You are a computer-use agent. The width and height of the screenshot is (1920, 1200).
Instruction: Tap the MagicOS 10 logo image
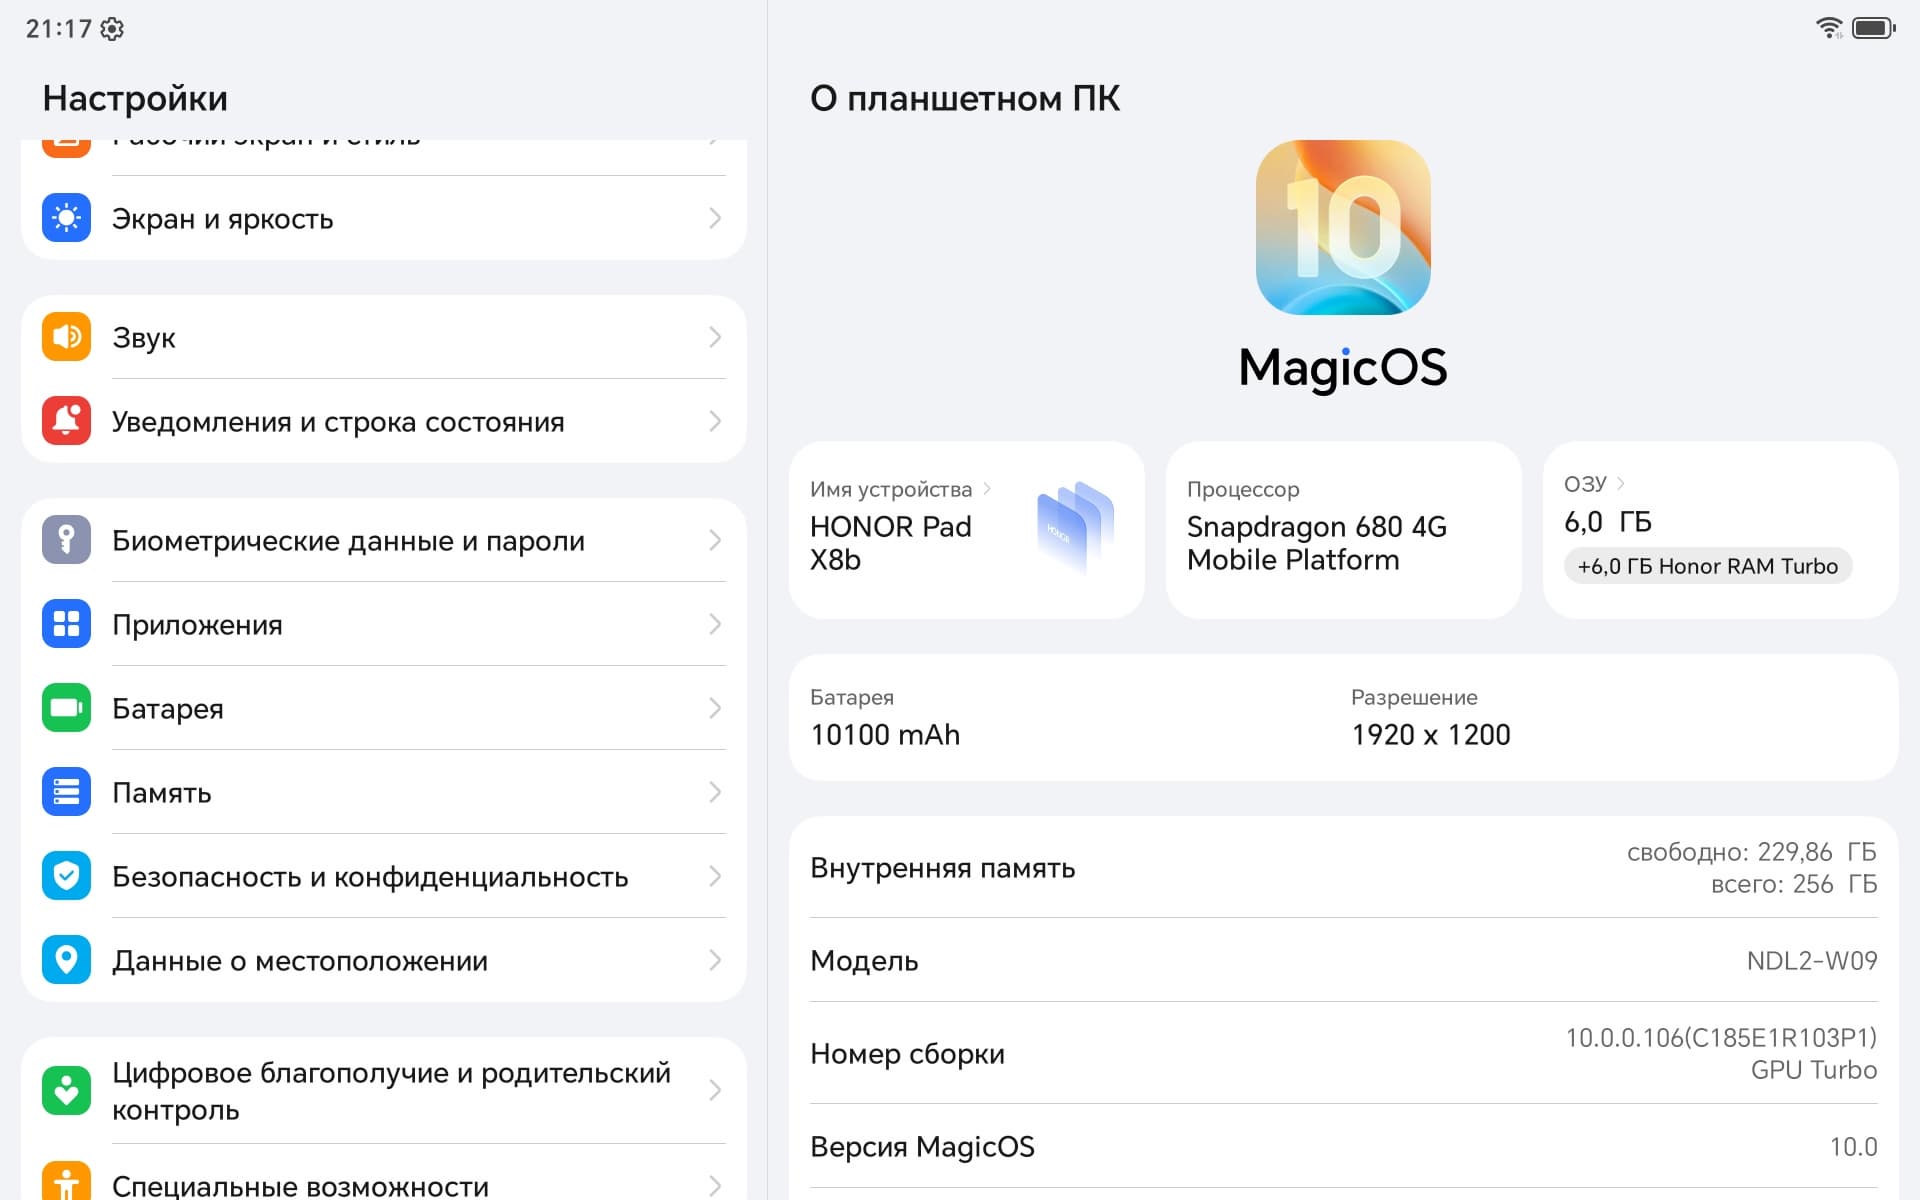pyautogui.click(x=1342, y=228)
